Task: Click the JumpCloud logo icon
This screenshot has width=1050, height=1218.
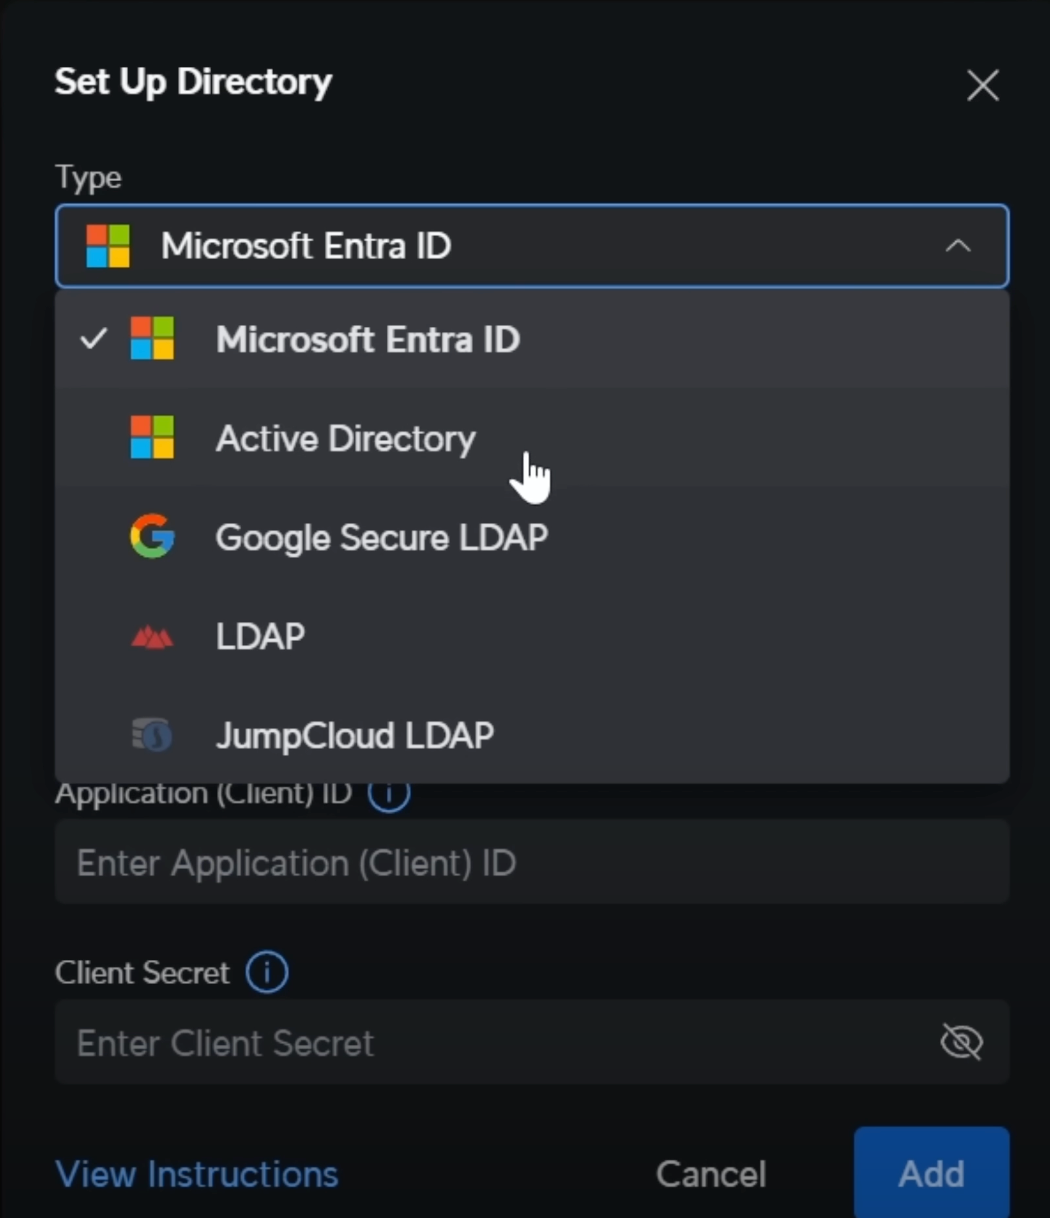Action: coord(152,736)
